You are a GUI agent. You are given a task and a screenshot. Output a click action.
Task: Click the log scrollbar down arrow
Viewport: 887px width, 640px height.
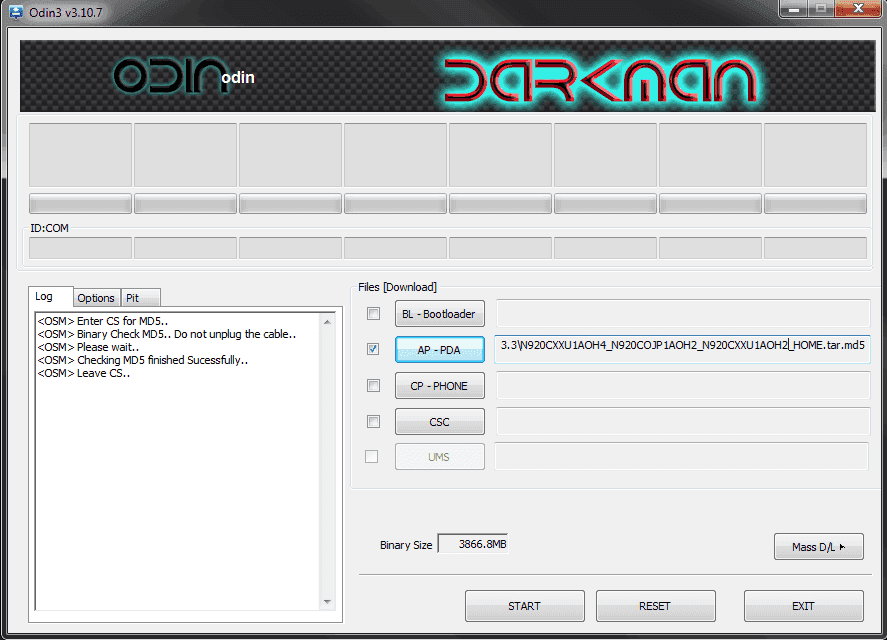click(328, 602)
